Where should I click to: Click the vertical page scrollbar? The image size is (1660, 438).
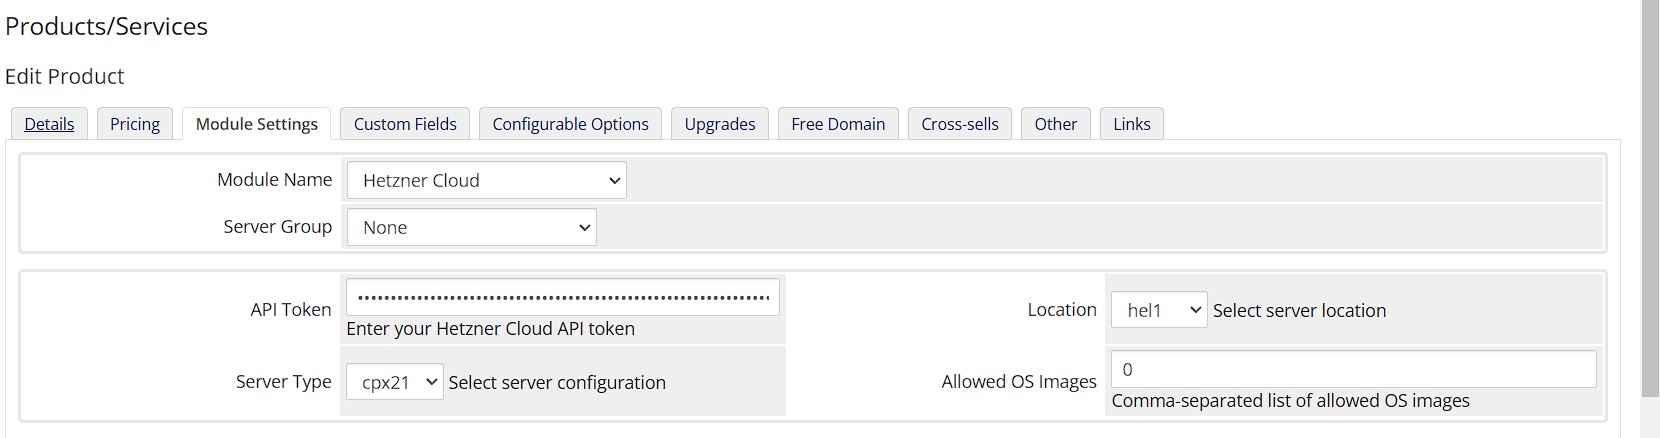click(x=1650, y=200)
